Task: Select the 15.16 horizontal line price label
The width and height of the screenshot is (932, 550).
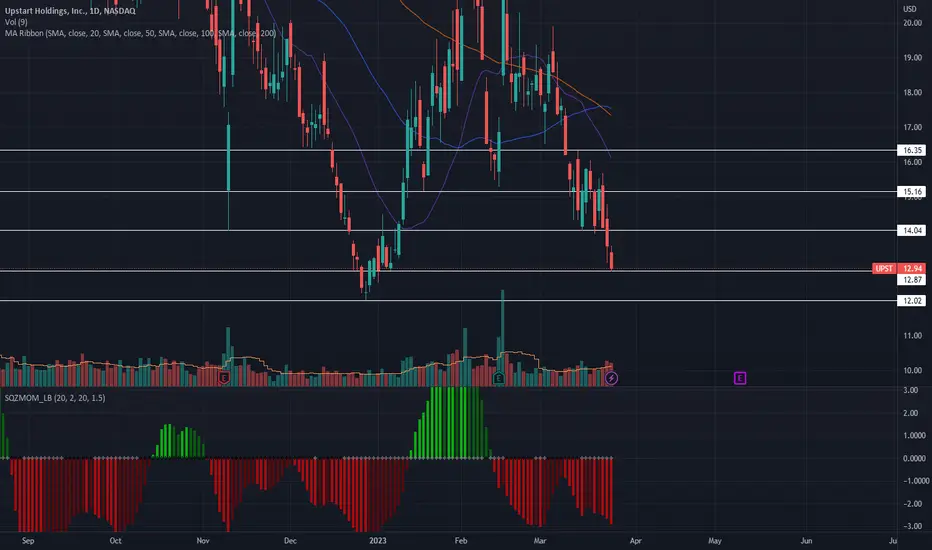Action: [912, 191]
